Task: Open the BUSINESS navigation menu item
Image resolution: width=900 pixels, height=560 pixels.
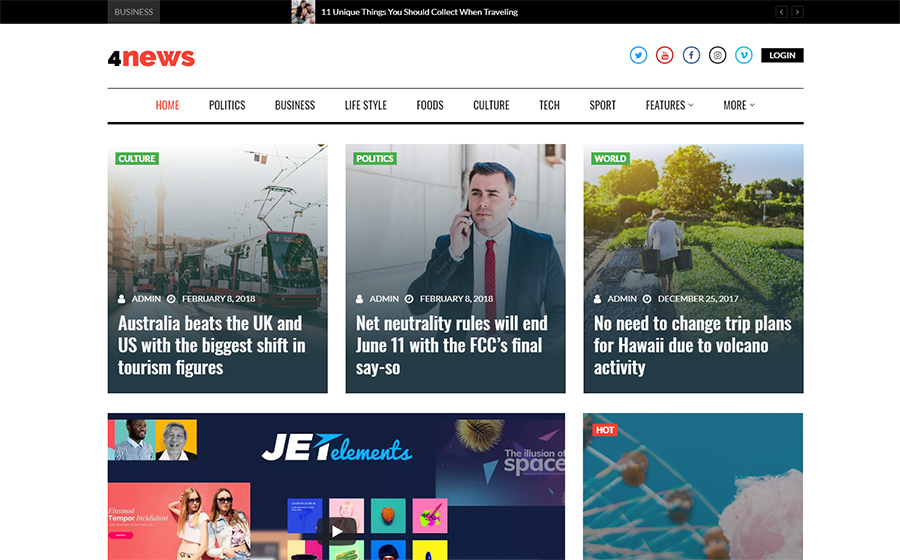Action: click(295, 105)
